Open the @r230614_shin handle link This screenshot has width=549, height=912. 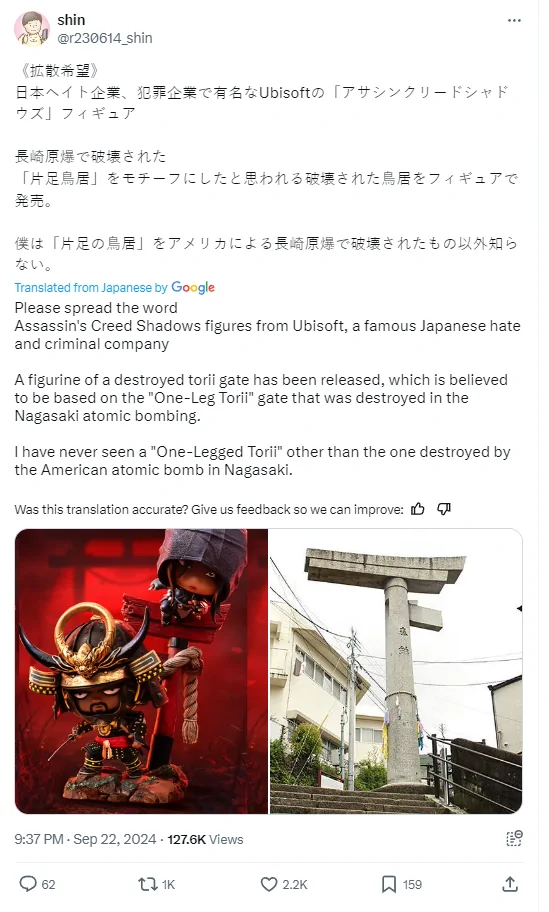(105, 38)
